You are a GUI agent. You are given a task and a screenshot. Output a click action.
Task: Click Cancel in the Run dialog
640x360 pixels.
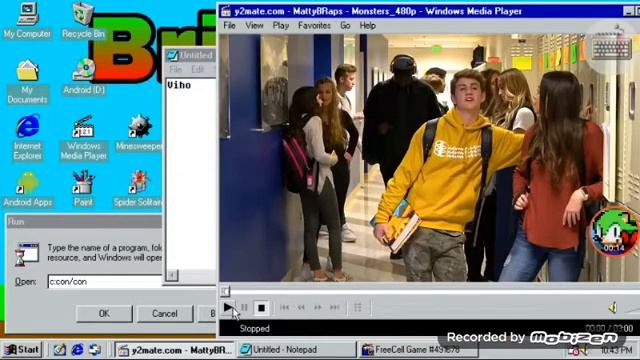(x=165, y=313)
